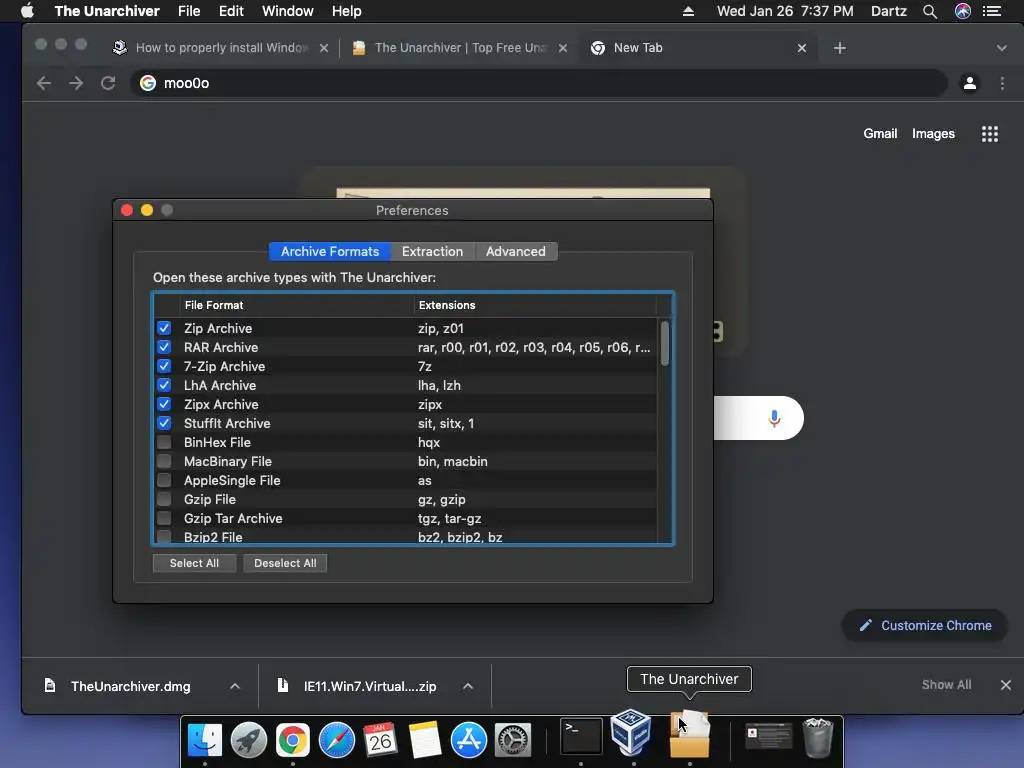Switch to The Unarchiver Top Free tab
Screen dimensions: 1024x768
point(460,48)
